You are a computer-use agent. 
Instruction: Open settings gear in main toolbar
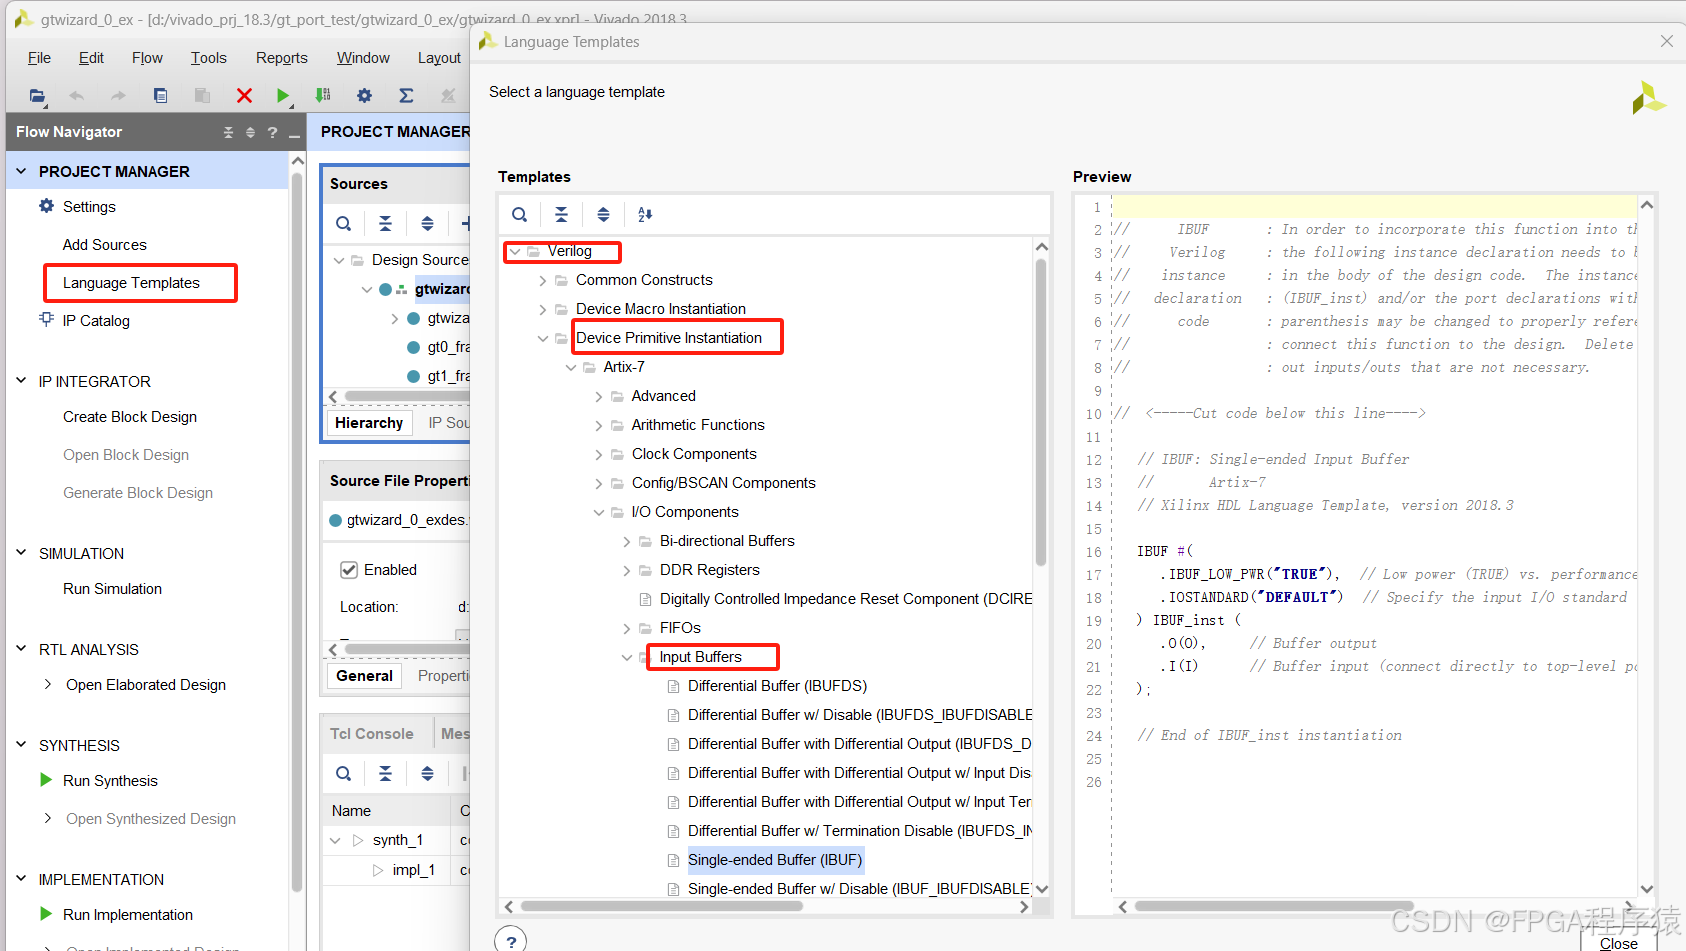pyautogui.click(x=364, y=96)
